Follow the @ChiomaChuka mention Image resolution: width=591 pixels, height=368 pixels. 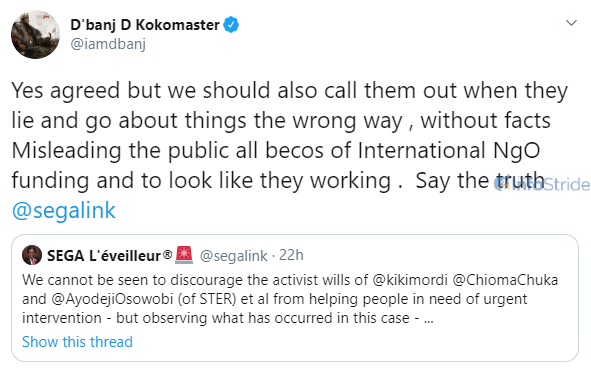[505, 280]
